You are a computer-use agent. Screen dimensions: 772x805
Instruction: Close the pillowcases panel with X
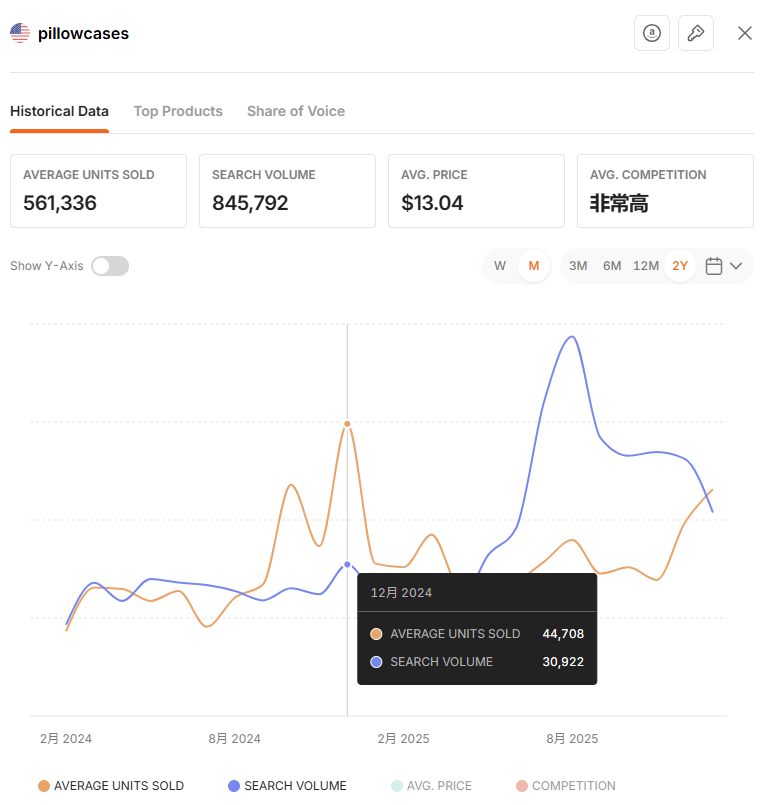745,33
